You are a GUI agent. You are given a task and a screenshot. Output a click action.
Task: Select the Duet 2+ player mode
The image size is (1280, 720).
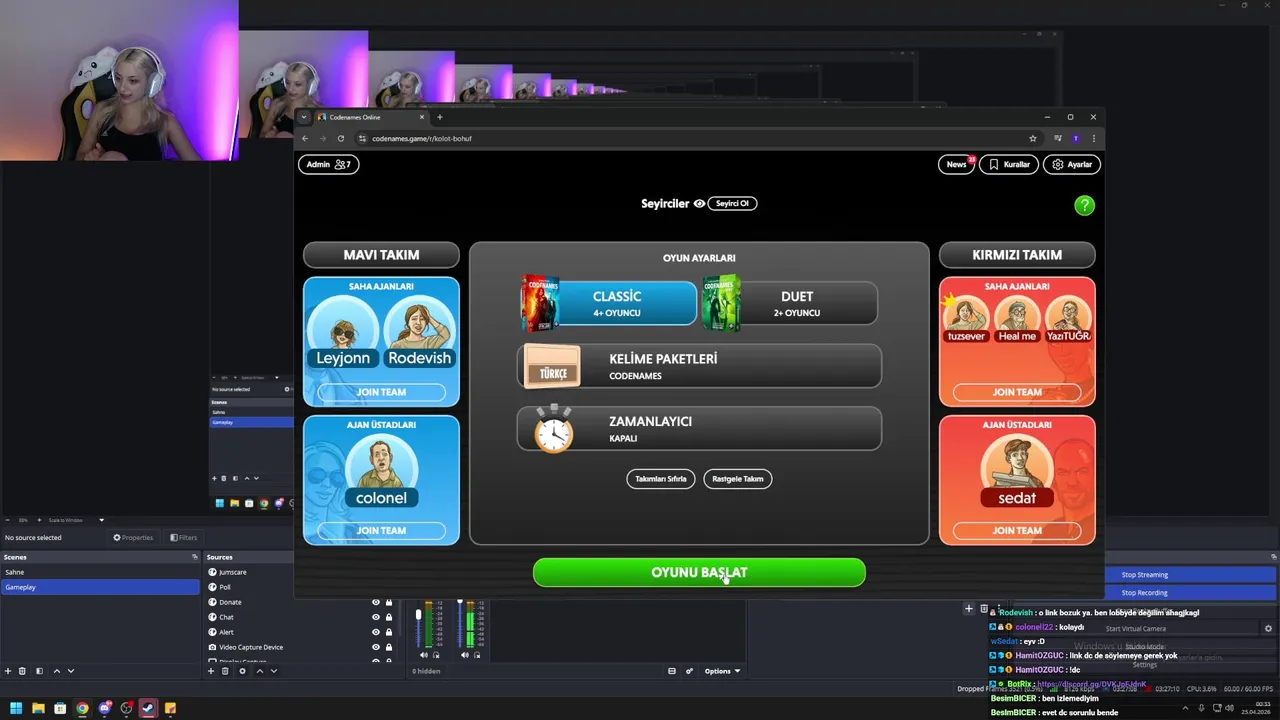[x=789, y=303]
